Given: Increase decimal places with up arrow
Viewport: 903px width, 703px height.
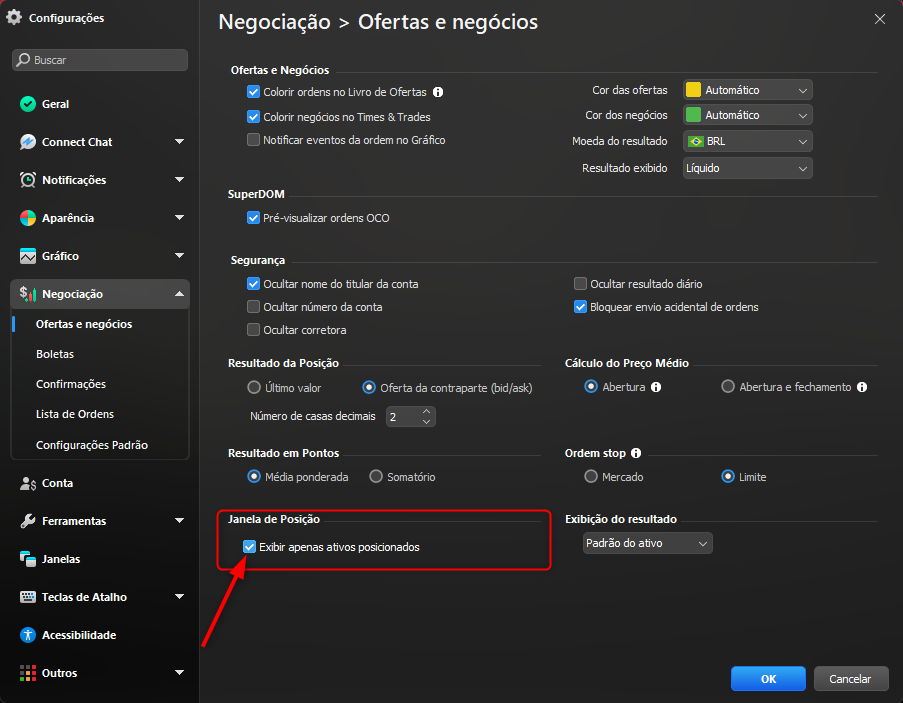Looking at the screenshot, I should click(426, 412).
